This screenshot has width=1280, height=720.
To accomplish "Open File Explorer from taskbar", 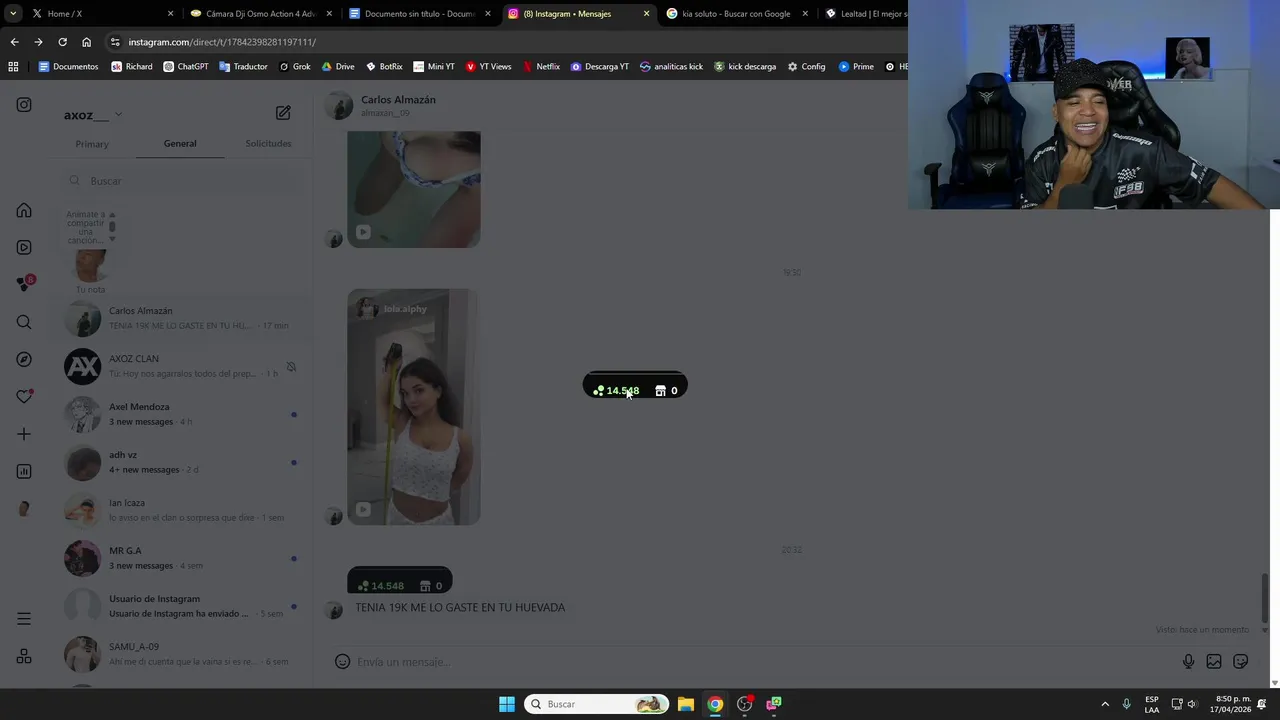I will [x=686, y=704].
